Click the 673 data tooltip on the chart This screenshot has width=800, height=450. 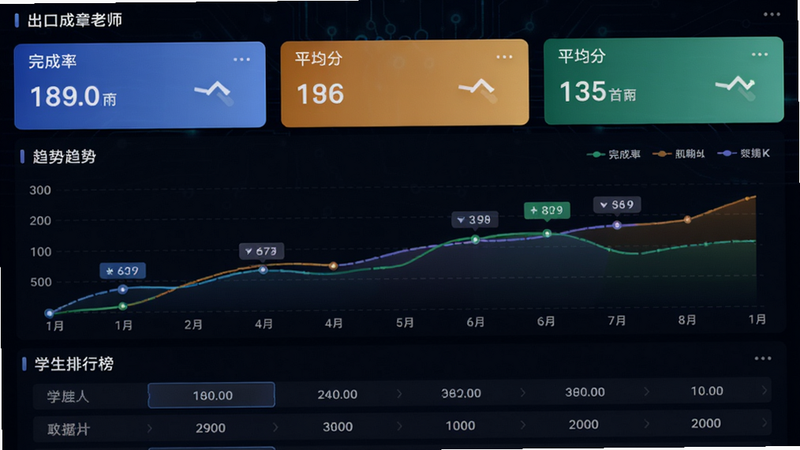(x=261, y=251)
